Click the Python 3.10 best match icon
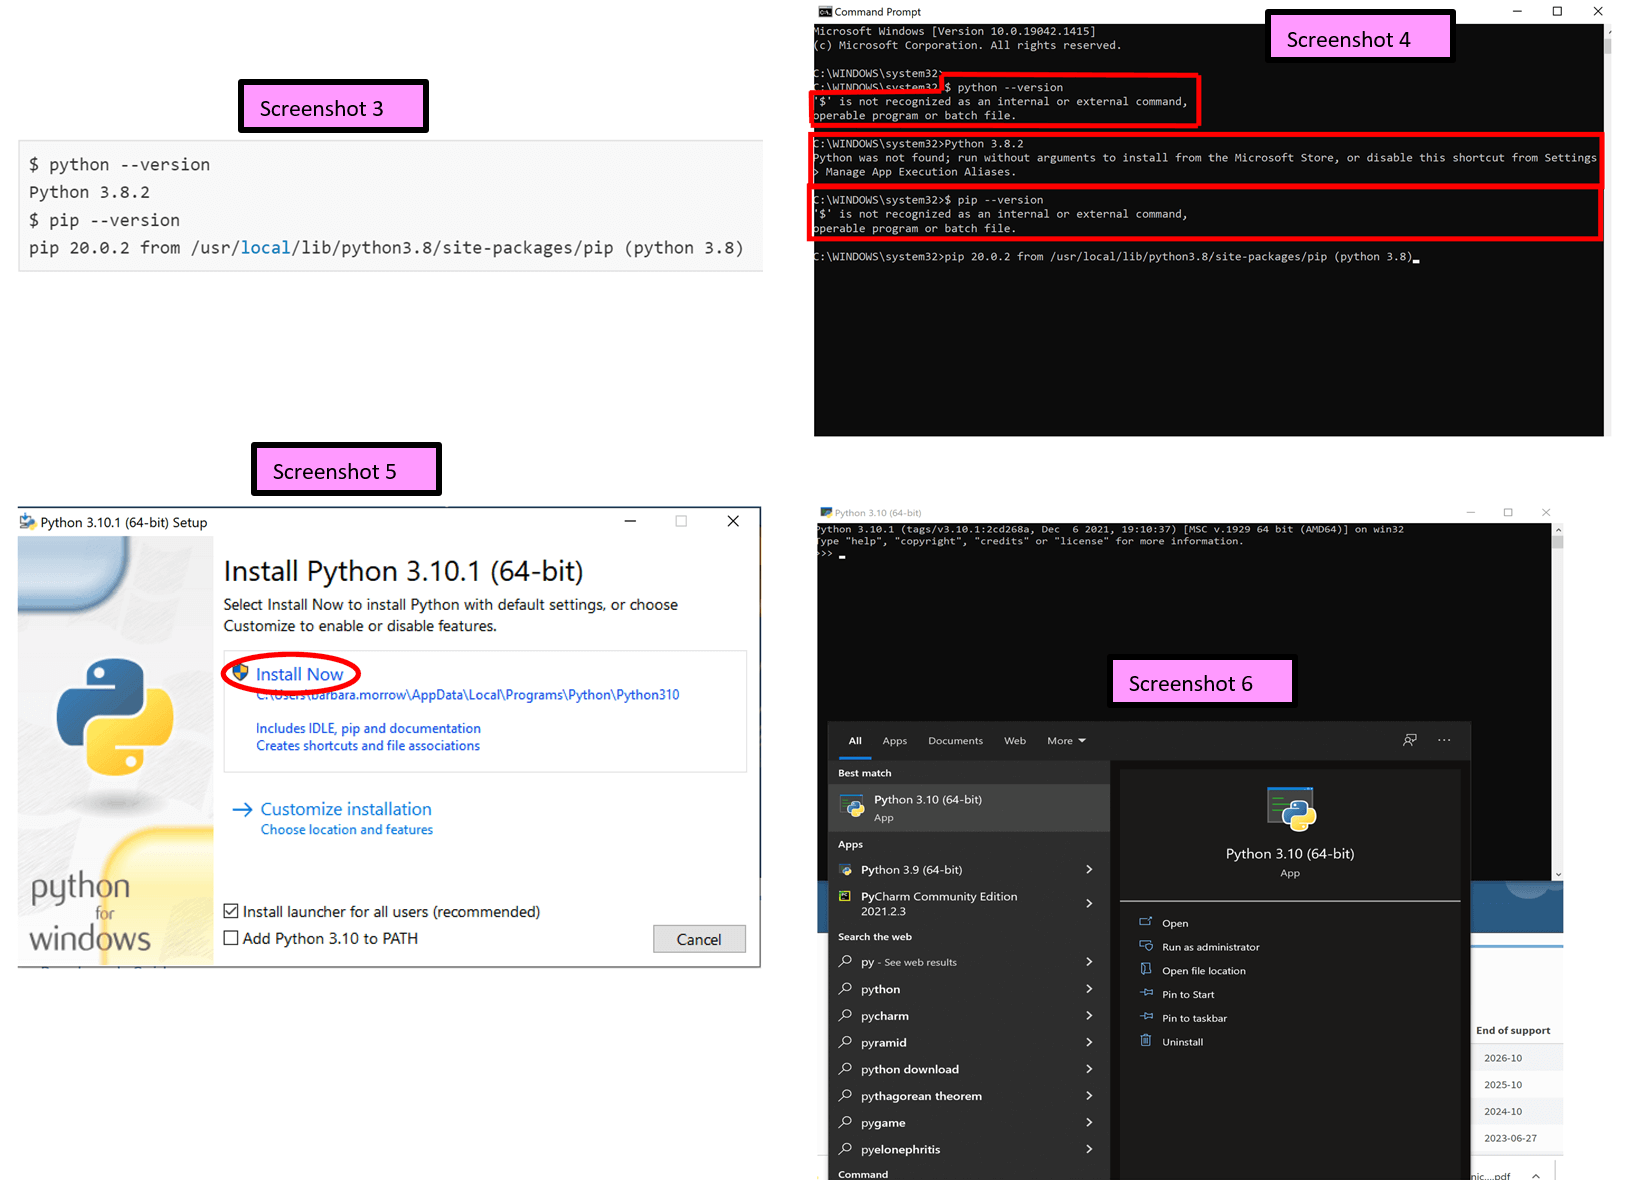Image resolution: width=1640 pixels, height=1180 pixels. [852, 807]
